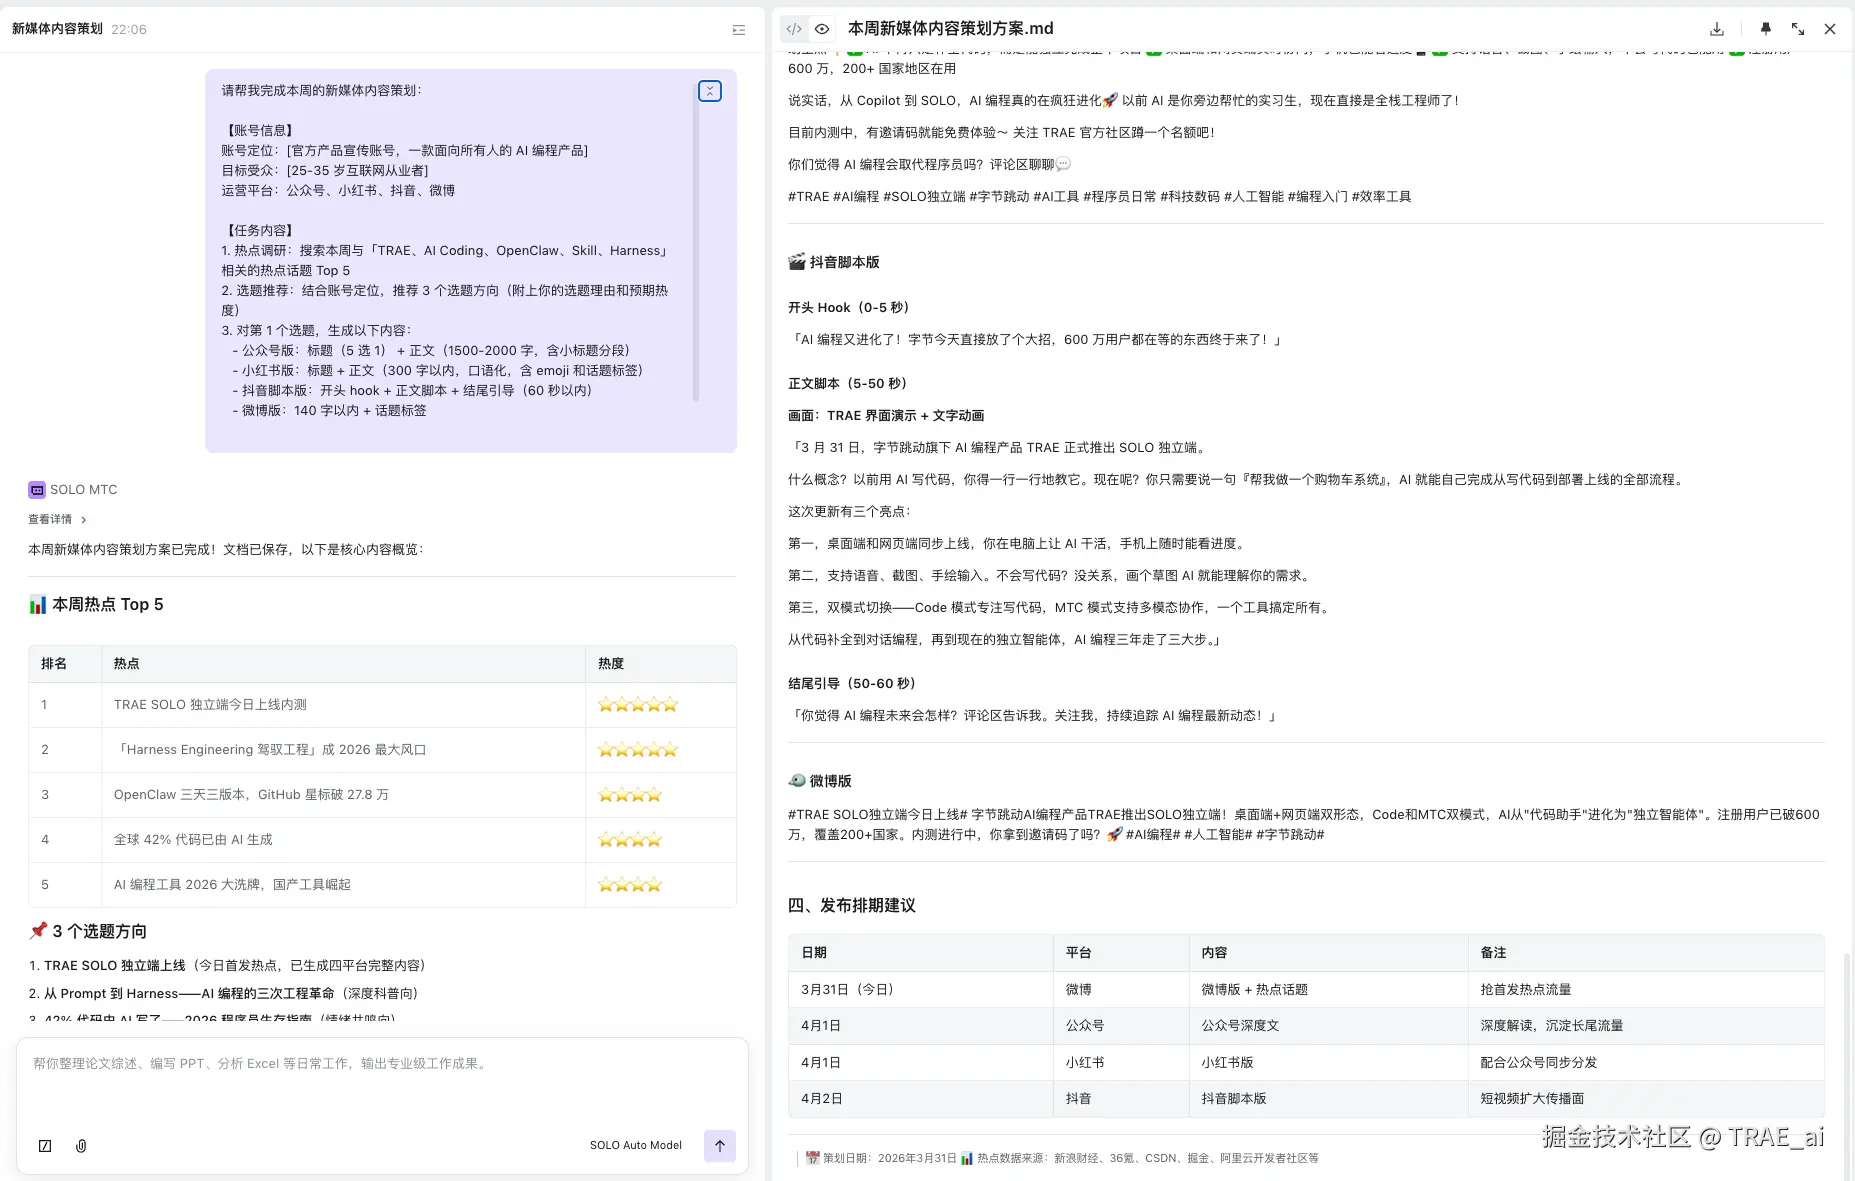This screenshot has width=1855, height=1181.
Task: Switch document to source code view
Action: (794, 29)
